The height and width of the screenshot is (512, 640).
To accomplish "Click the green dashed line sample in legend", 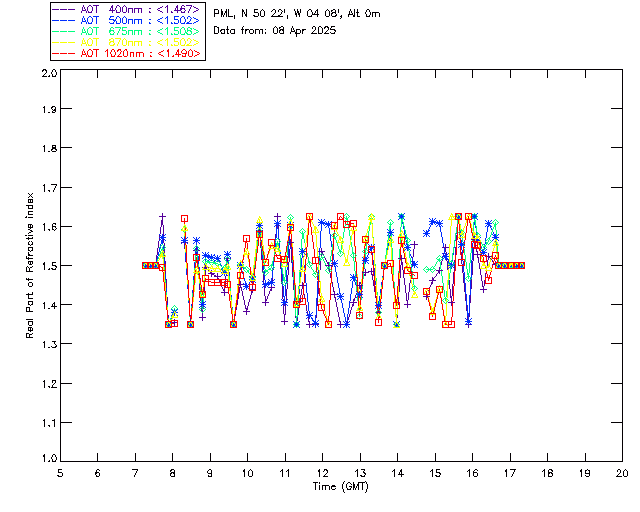I will click(x=64, y=31).
